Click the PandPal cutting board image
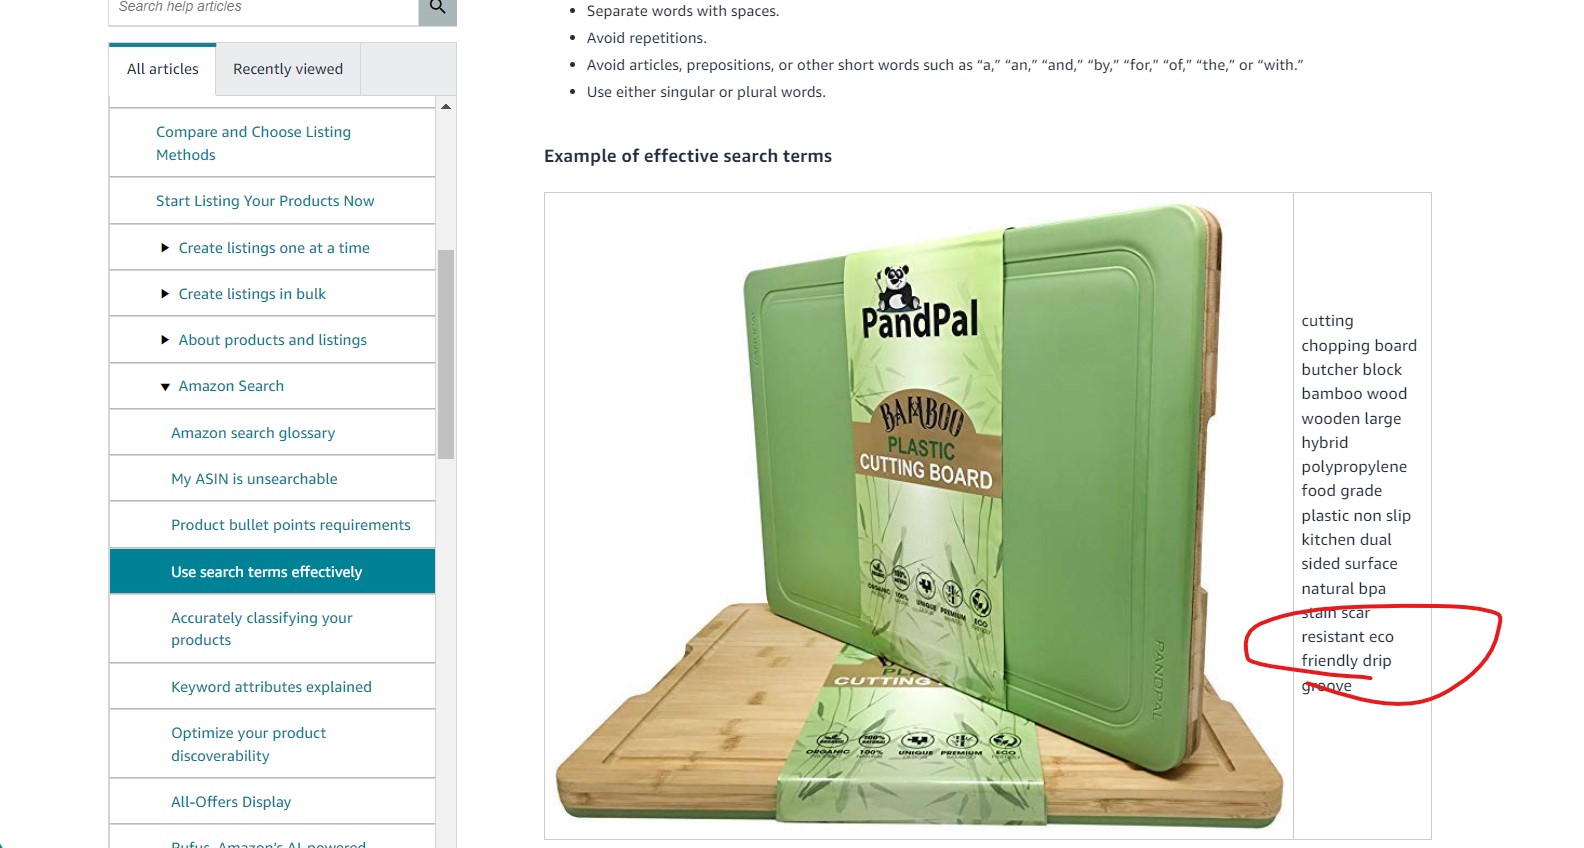1584x848 pixels. coord(918,515)
